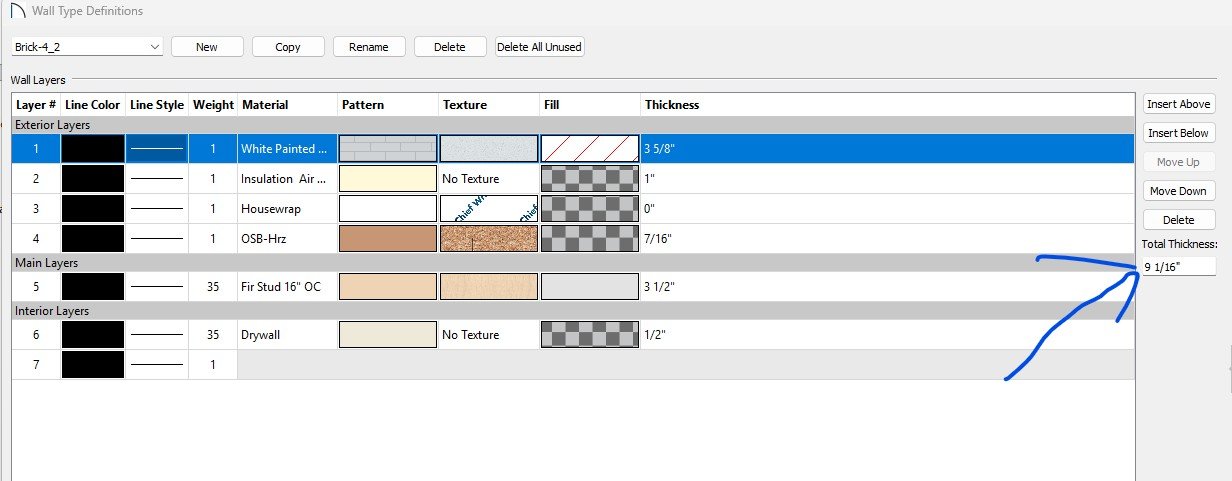The image size is (1232, 481).
Task: Click the Copy button
Action: tap(288, 47)
